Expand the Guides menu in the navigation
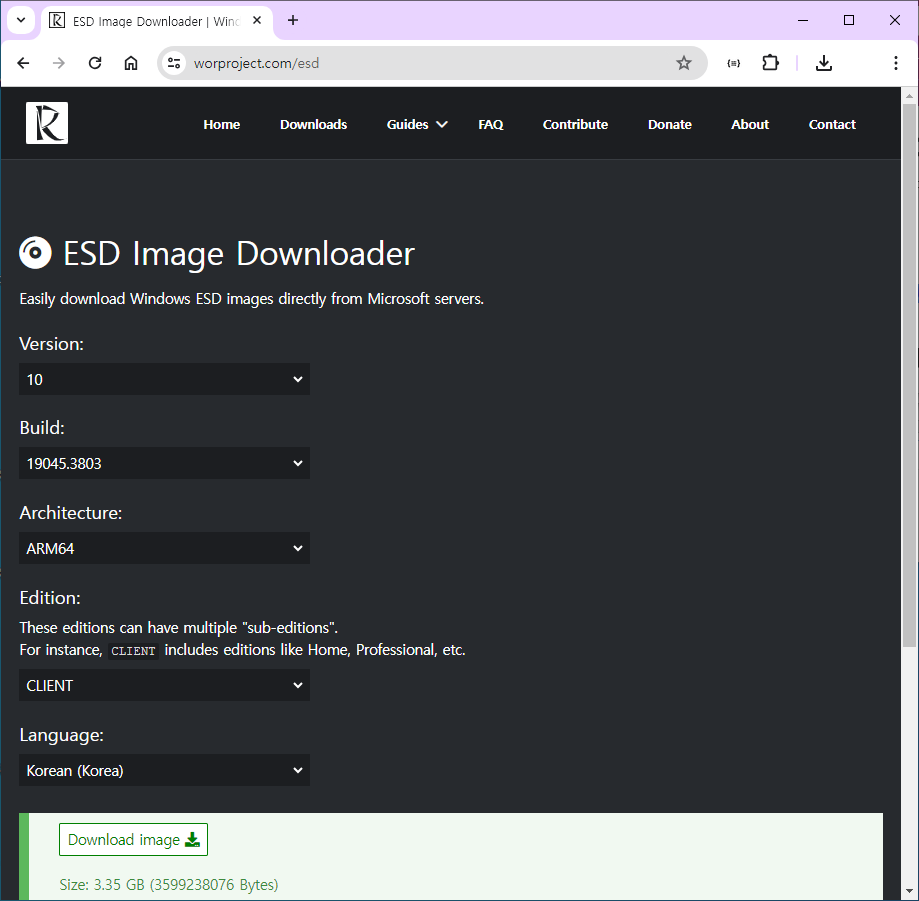This screenshot has width=919, height=901. [x=417, y=124]
